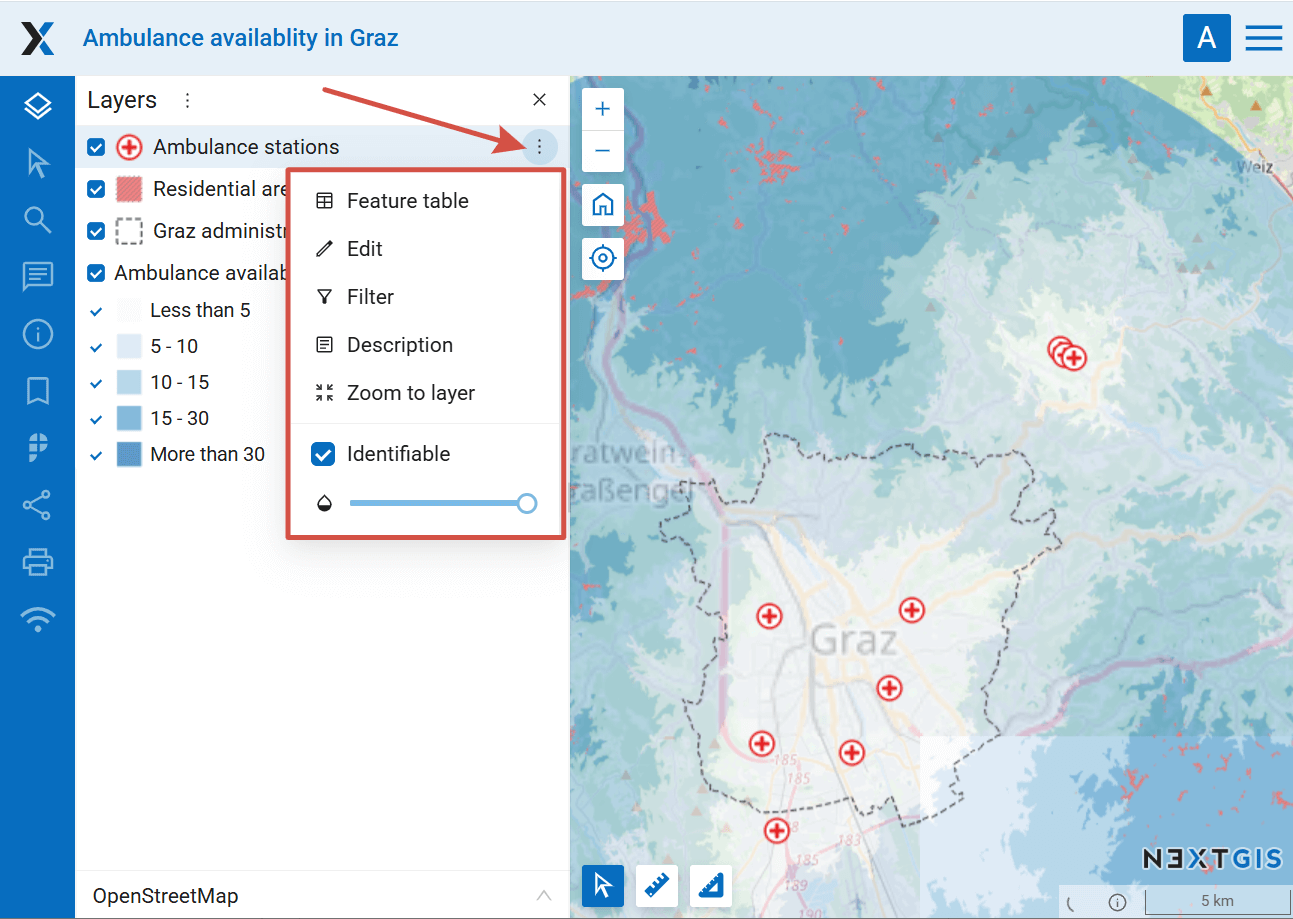Image resolution: width=1293 pixels, height=919 pixels.
Task: Toggle the Identifiable checkbox
Action: (323, 454)
